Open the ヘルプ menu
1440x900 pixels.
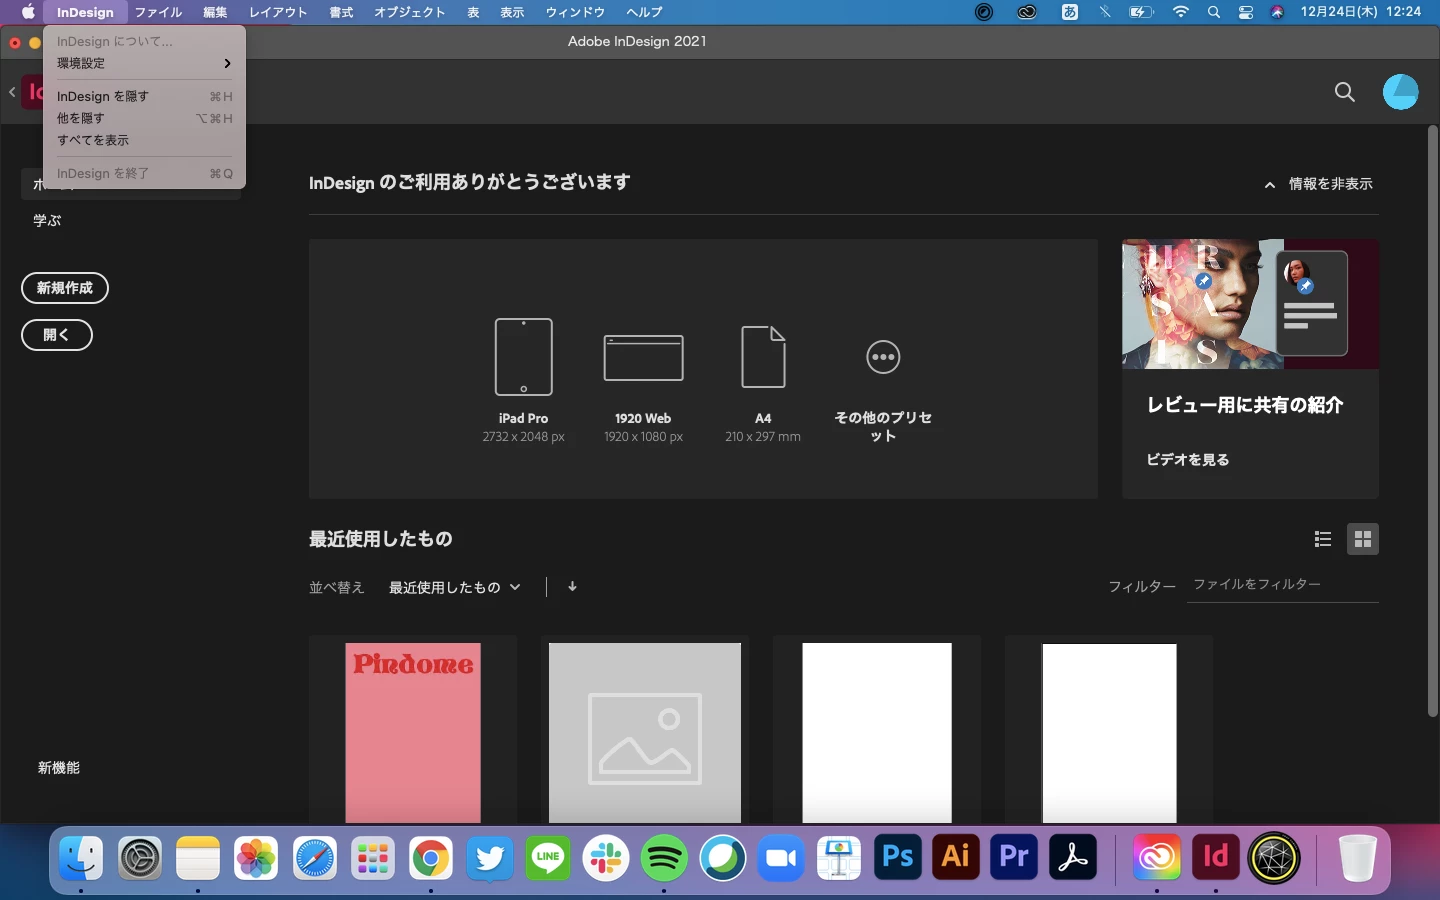click(x=644, y=12)
